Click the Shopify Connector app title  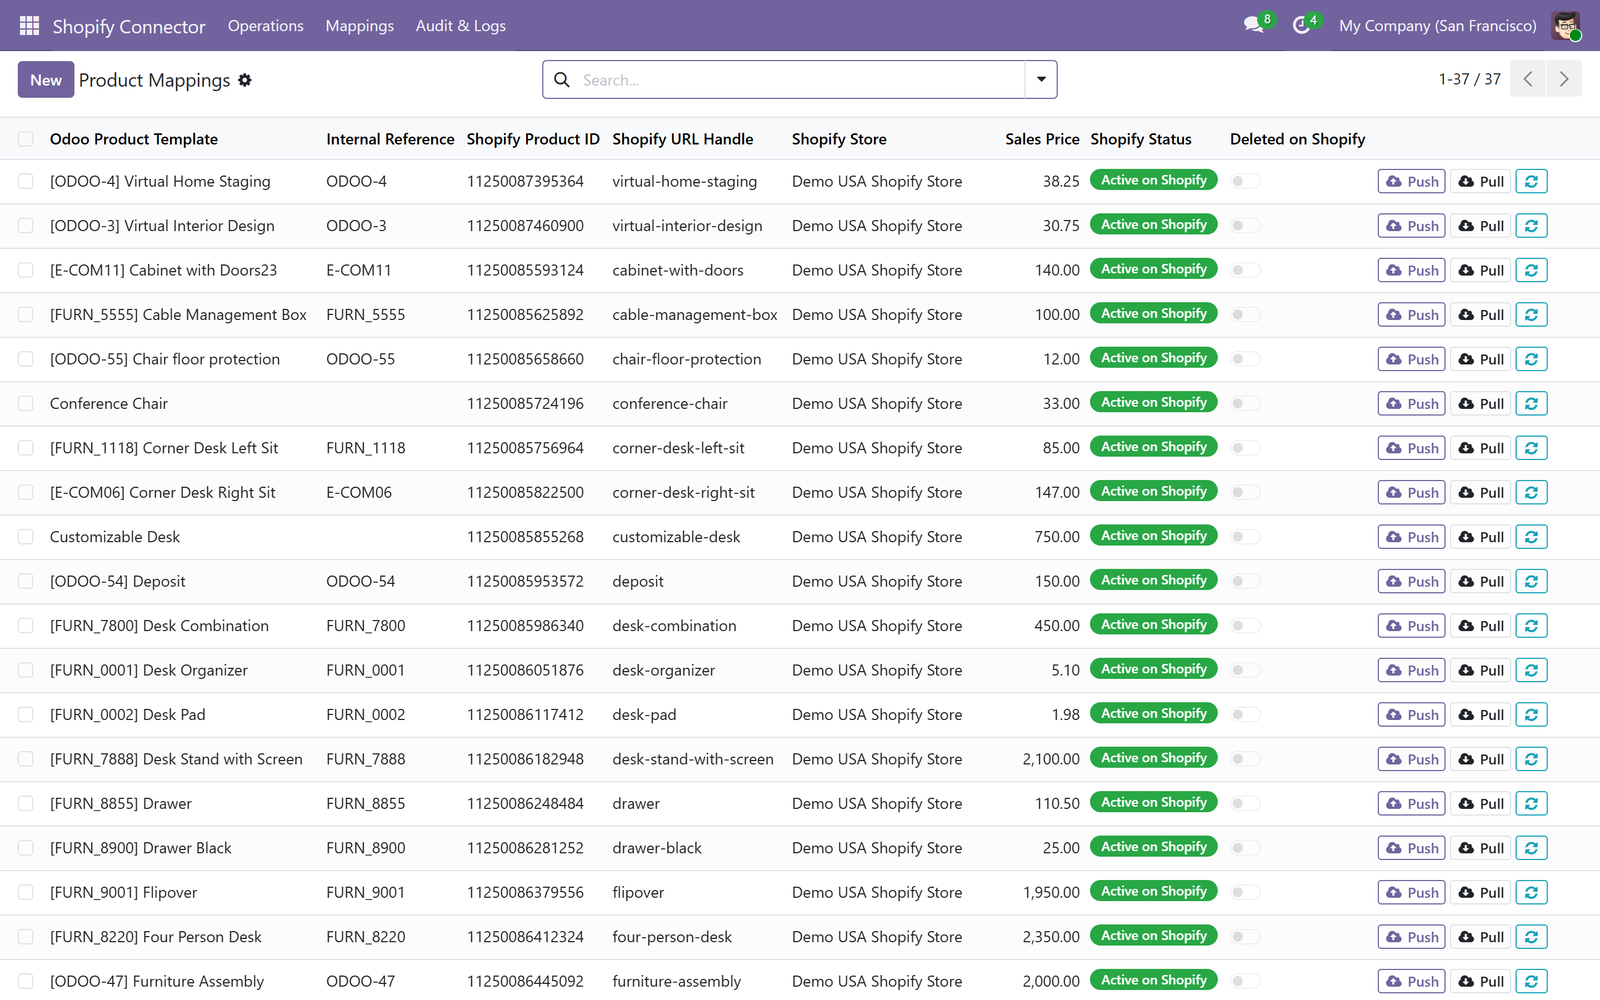coord(128,26)
